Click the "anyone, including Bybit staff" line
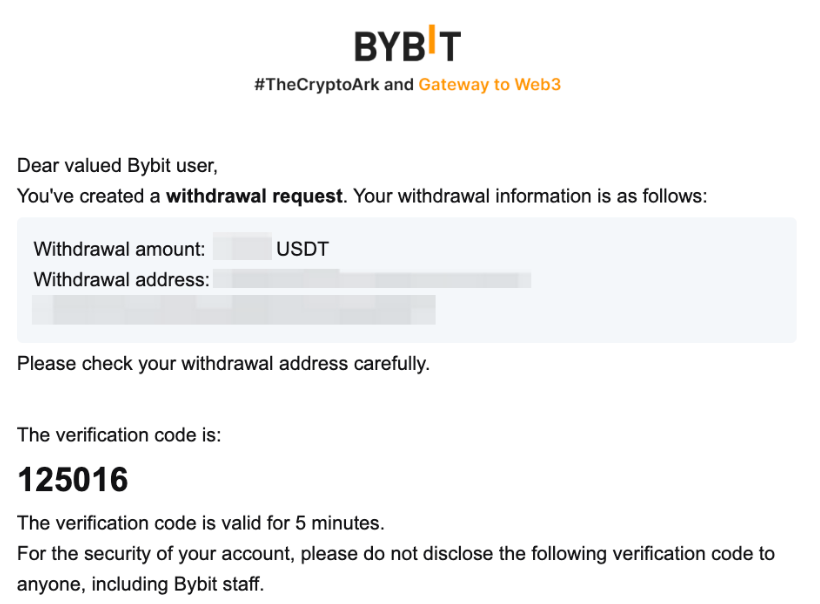The width and height of the screenshot is (820, 604). coord(140,583)
